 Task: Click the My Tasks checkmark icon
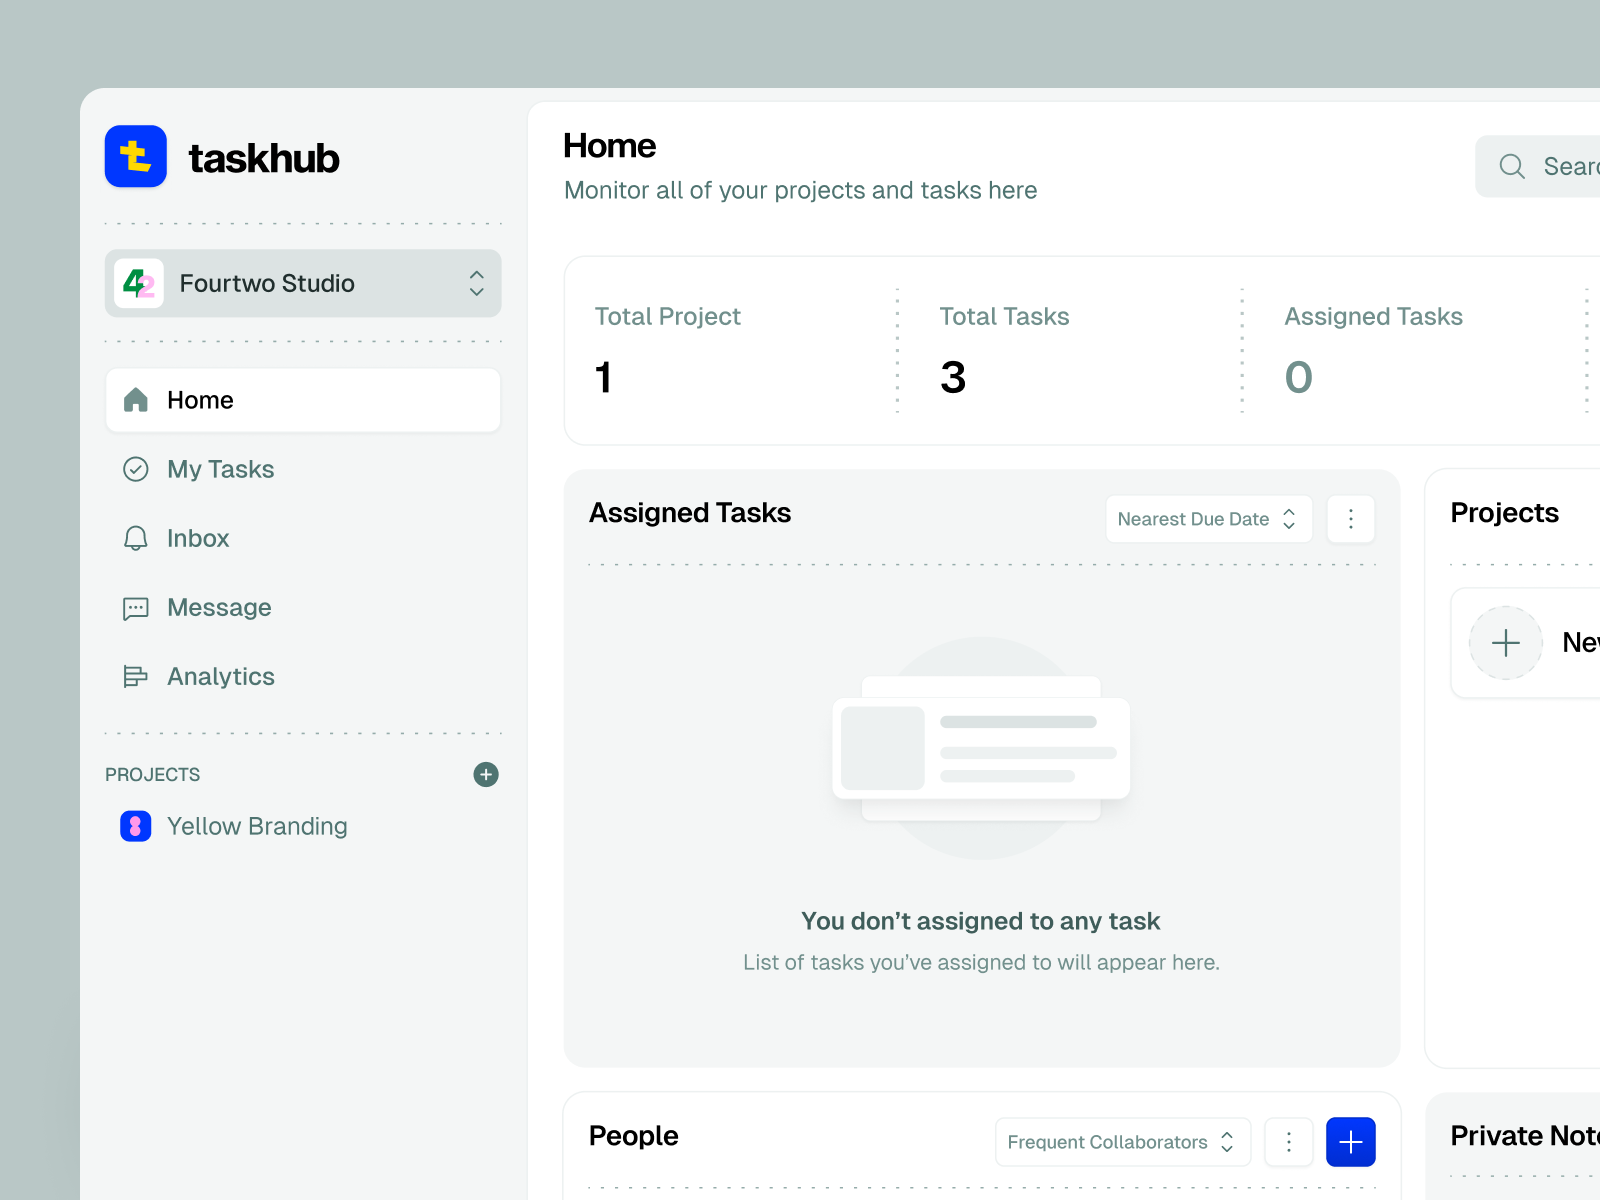click(136, 469)
